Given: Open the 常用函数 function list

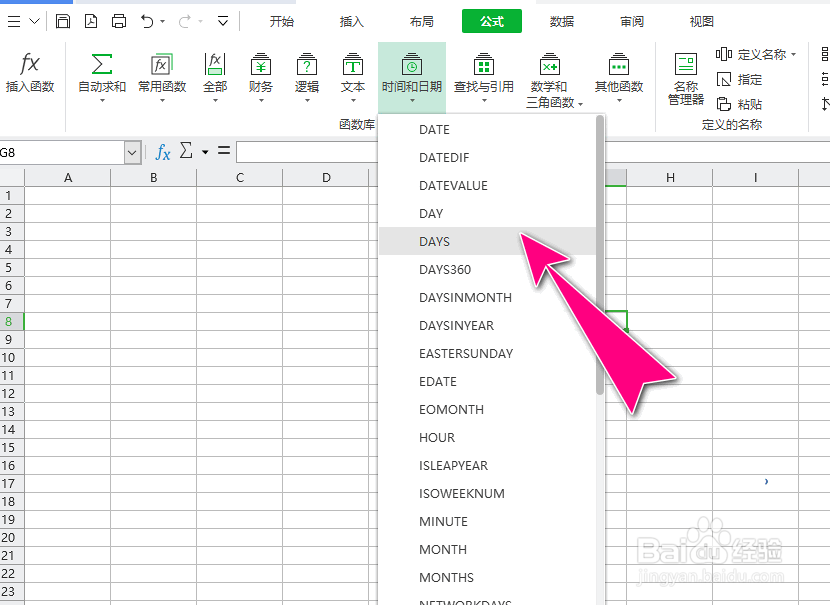Looking at the screenshot, I should click(162, 77).
